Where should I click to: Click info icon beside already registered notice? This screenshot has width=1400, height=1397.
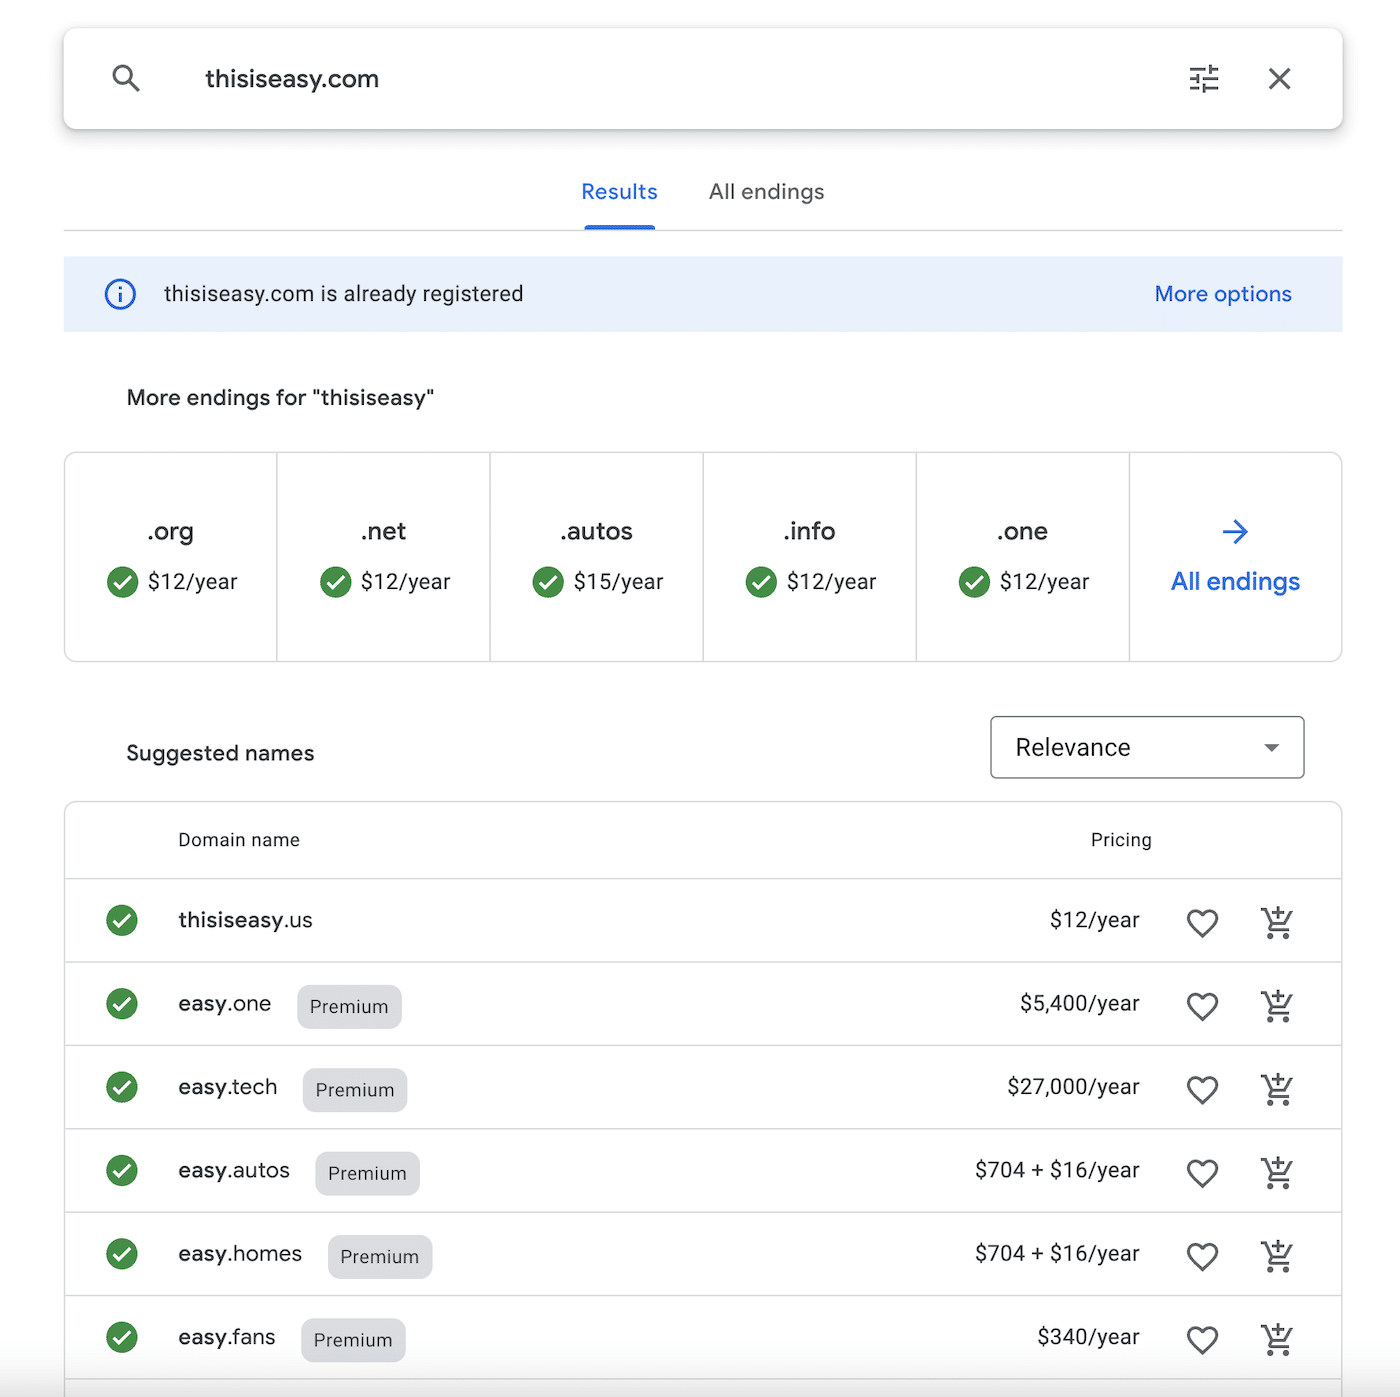120,294
